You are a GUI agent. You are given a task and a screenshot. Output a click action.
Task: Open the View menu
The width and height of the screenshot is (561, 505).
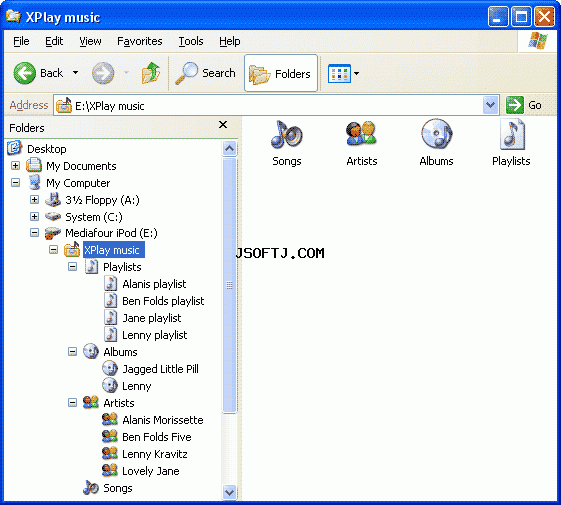[x=90, y=42]
